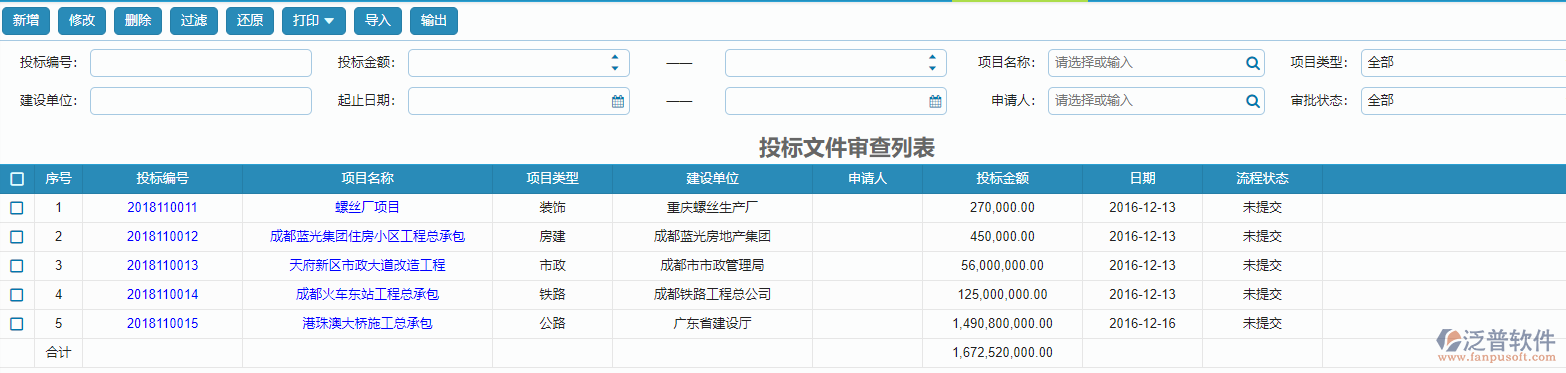This screenshot has height=373, width=1566.
Task: Open 天府新区市政大道改造工程 link
Action: point(367,266)
